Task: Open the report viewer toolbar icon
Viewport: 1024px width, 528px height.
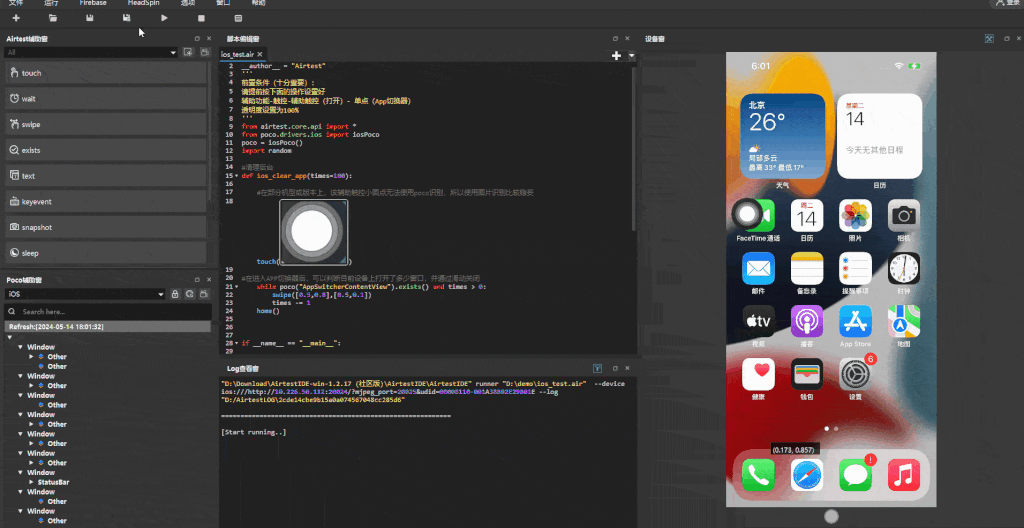Action: click(x=238, y=18)
